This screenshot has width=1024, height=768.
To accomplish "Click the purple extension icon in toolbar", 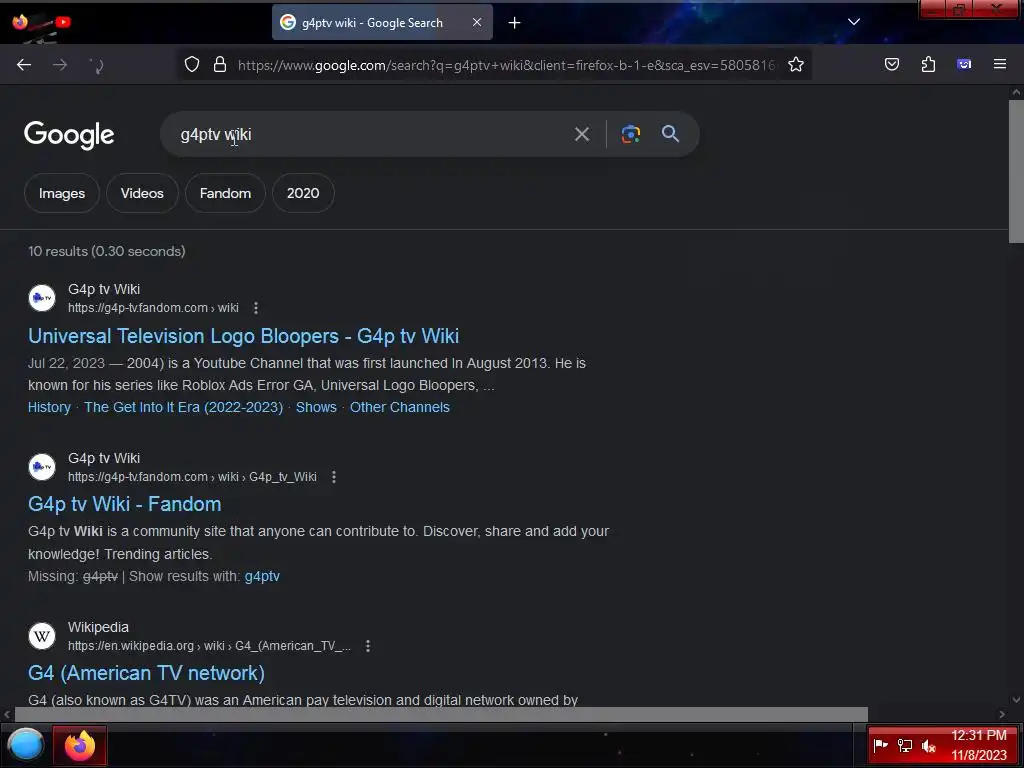I will [964, 64].
